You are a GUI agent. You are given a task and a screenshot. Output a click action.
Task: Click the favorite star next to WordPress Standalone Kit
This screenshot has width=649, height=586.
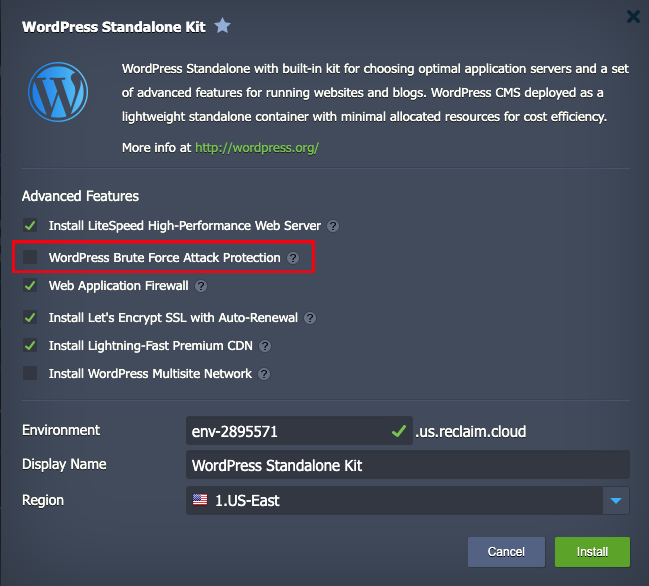coord(222,26)
